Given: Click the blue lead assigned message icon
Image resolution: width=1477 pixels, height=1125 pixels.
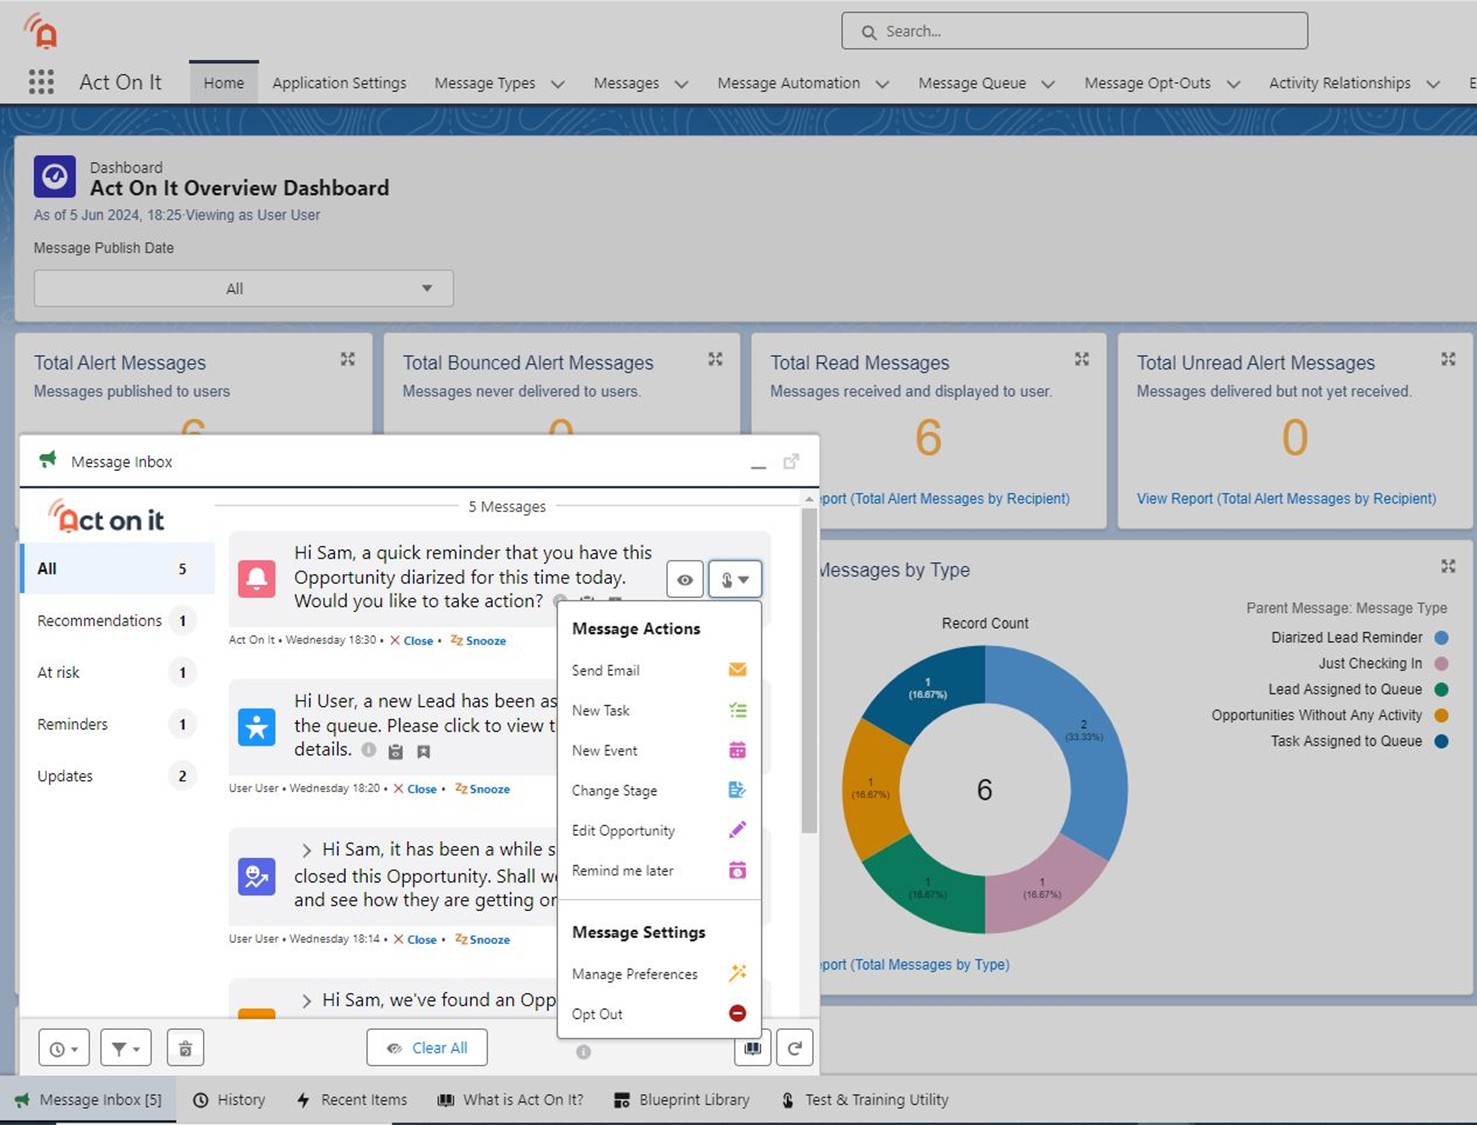Looking at the screenshot, I should point(257,727).
